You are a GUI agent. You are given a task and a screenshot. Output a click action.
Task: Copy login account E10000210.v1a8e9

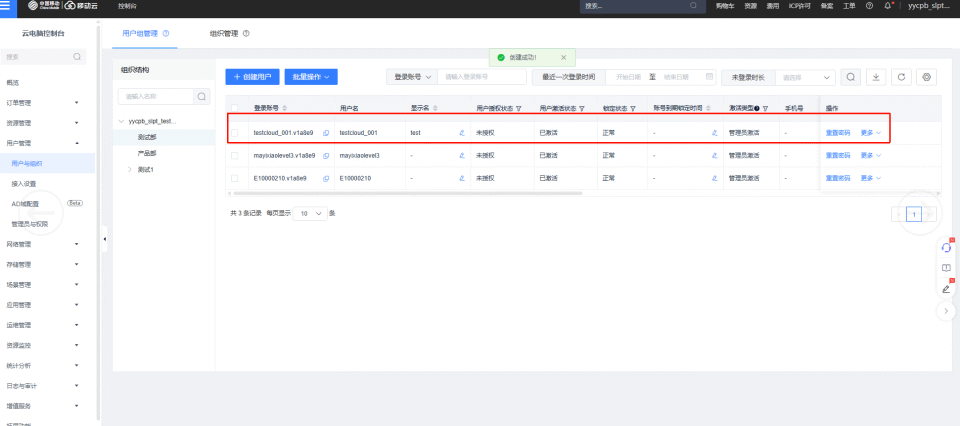click(x=326, y=178)
